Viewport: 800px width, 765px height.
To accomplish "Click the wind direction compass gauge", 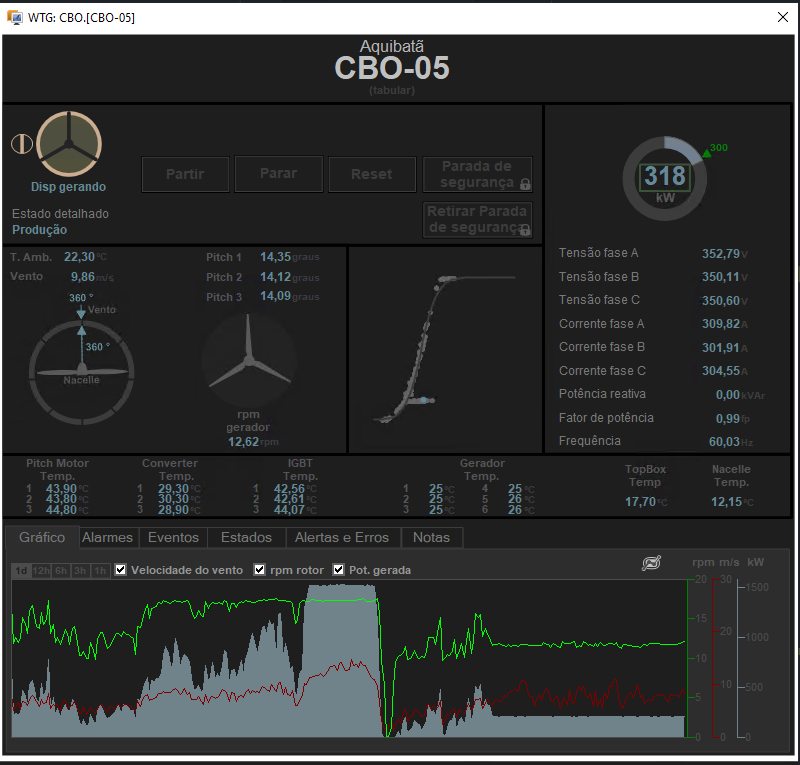I will (82, 373).
